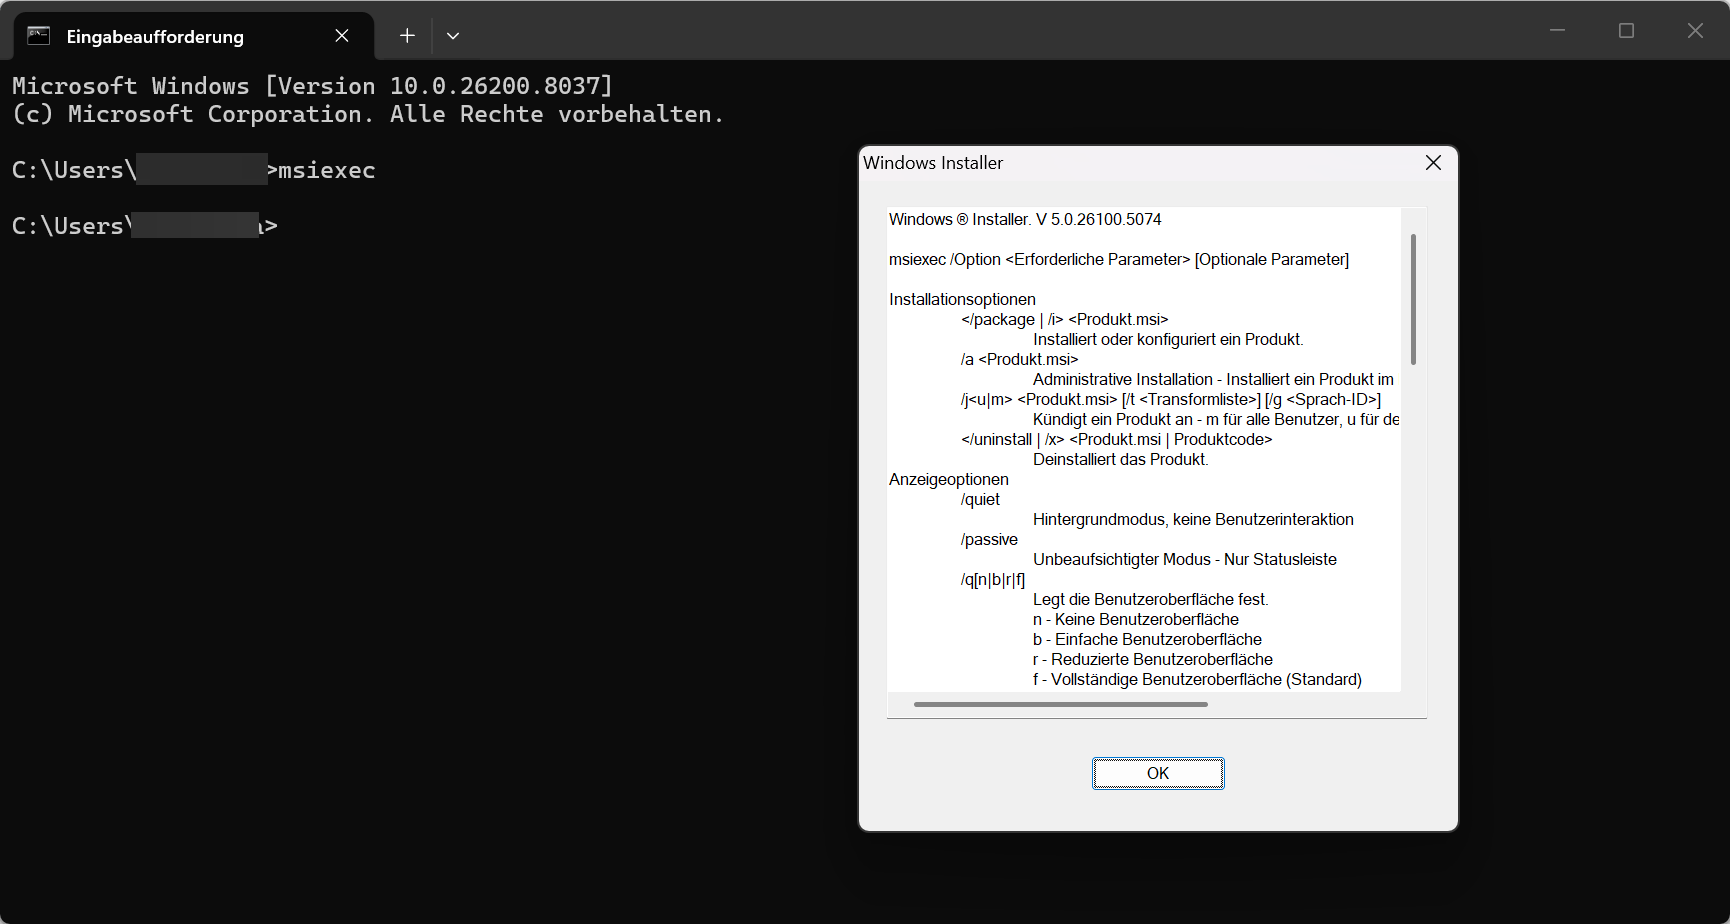Click 'Deinstalliert das Produkt.' text
1730x924 pixels.
[x=1121, y=459]
